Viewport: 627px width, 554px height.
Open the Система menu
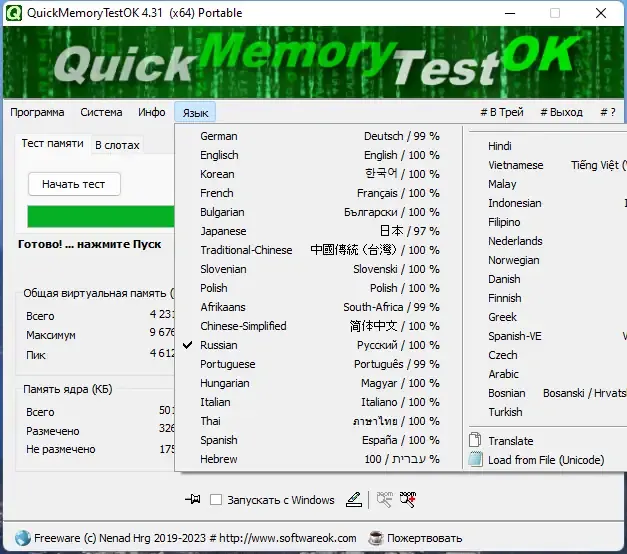(101, 112)
